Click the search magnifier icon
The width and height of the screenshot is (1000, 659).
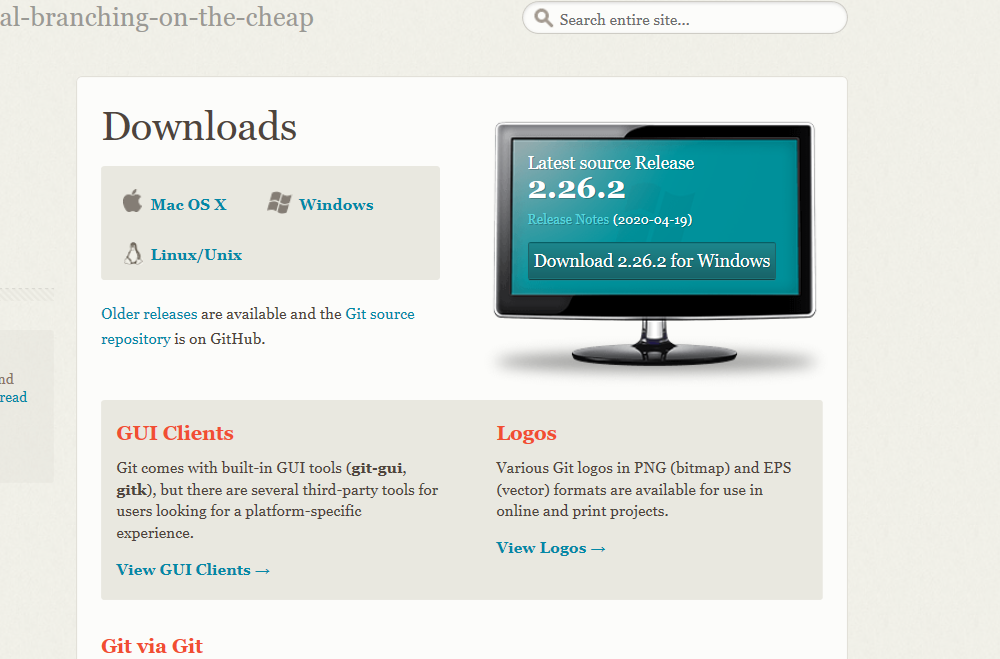click(543, 18)
